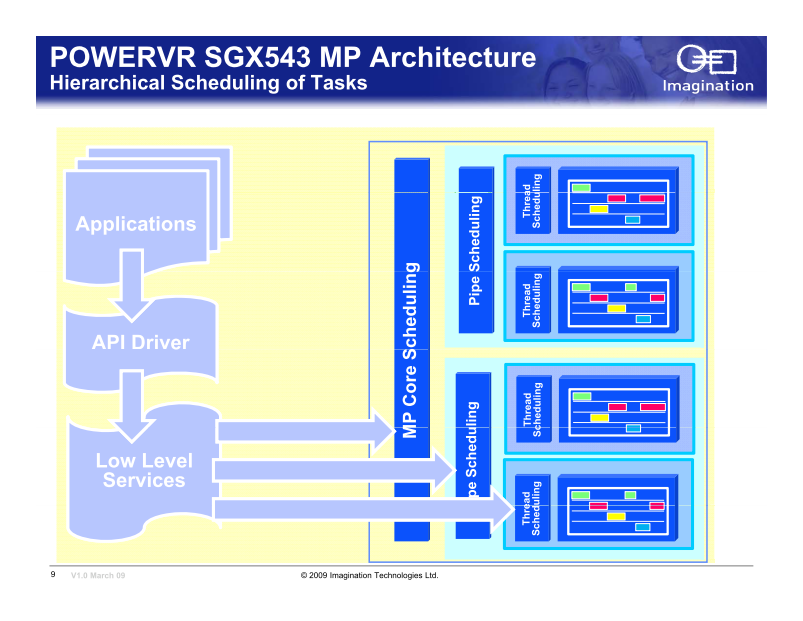803x621 pixels.
Task: Click the long arrow pointing at the bottom Thread Scheduling block
Action: coord(364,509)
